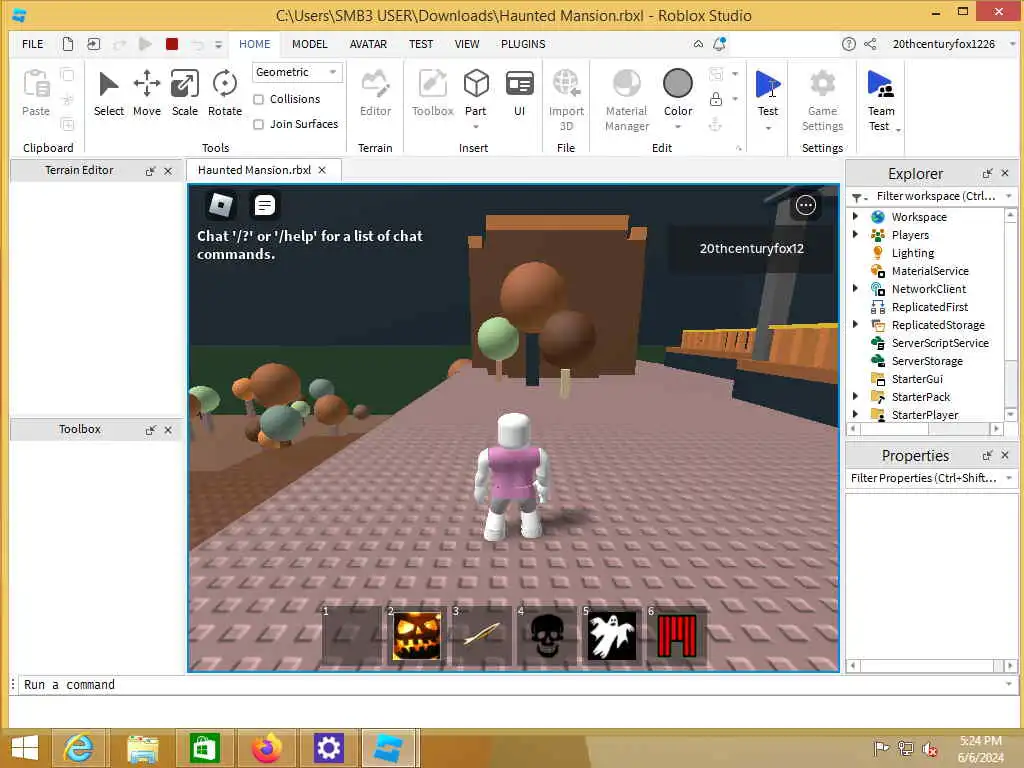Equip the skull tool in slot 4
1024x768 pixels.
click(x=547, y=635)
